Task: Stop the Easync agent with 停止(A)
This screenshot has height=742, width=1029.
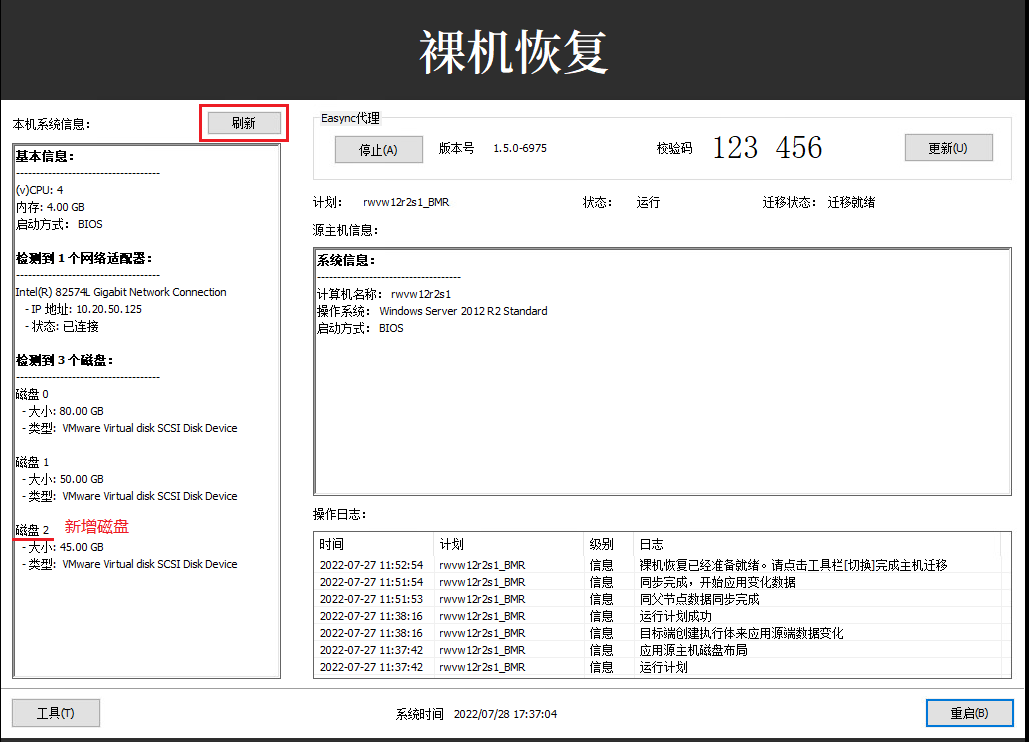Action: click(378, 149)
